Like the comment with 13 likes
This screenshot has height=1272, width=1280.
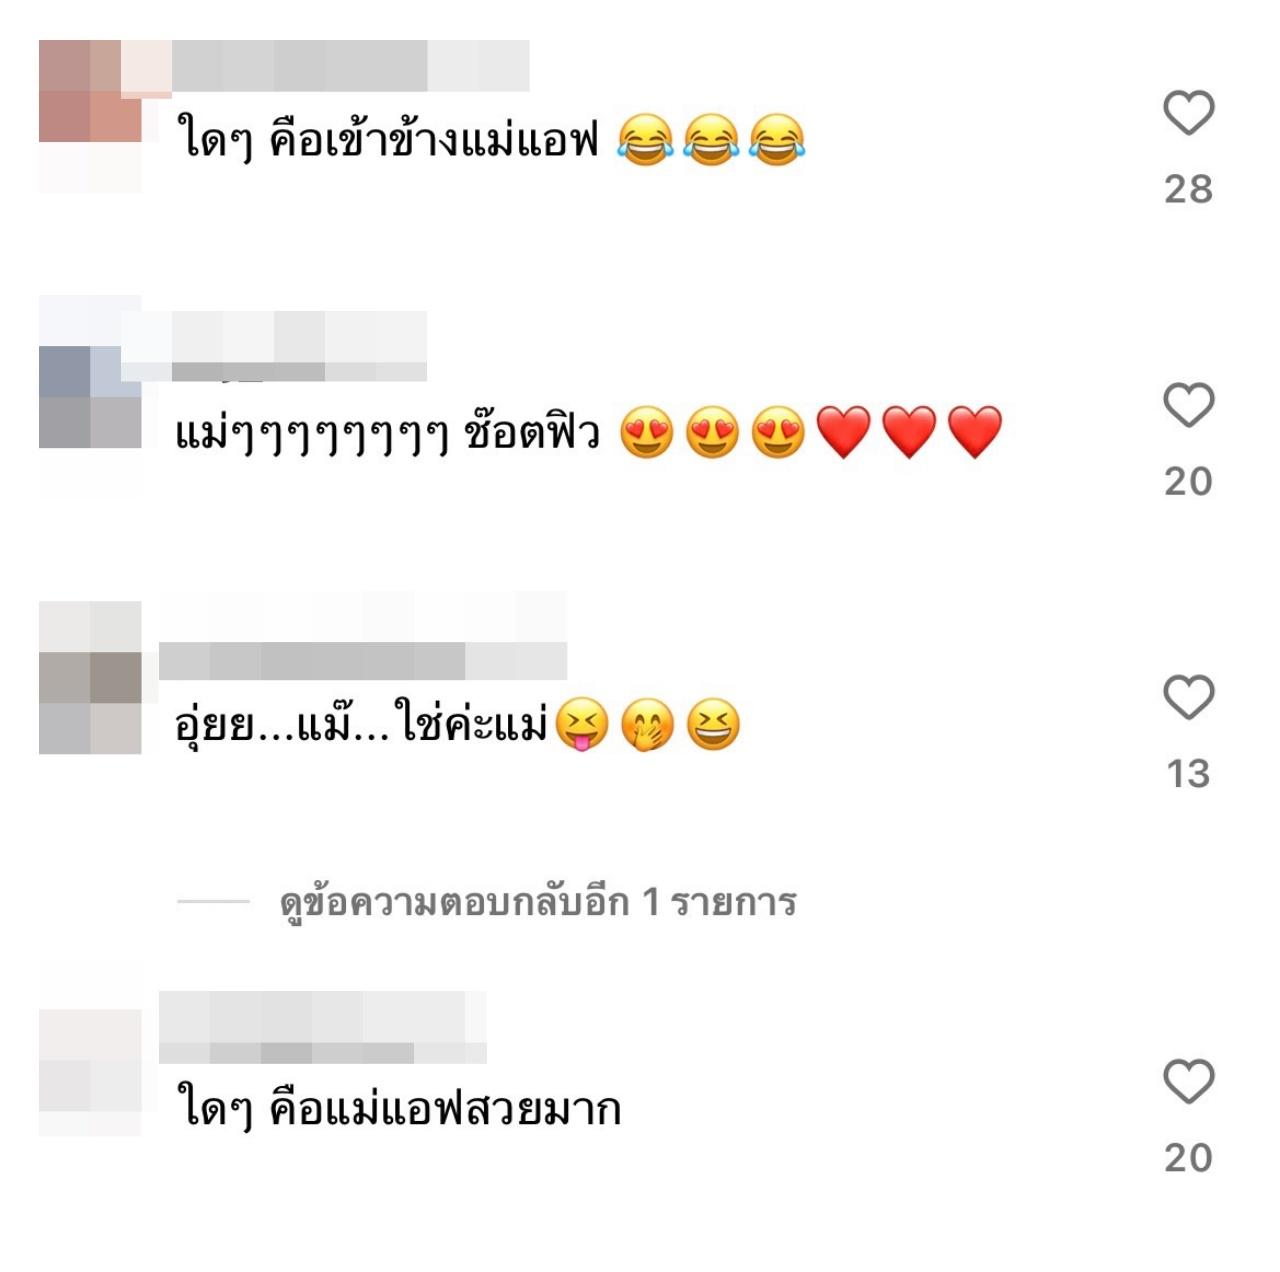click(x=1188, y=697)
